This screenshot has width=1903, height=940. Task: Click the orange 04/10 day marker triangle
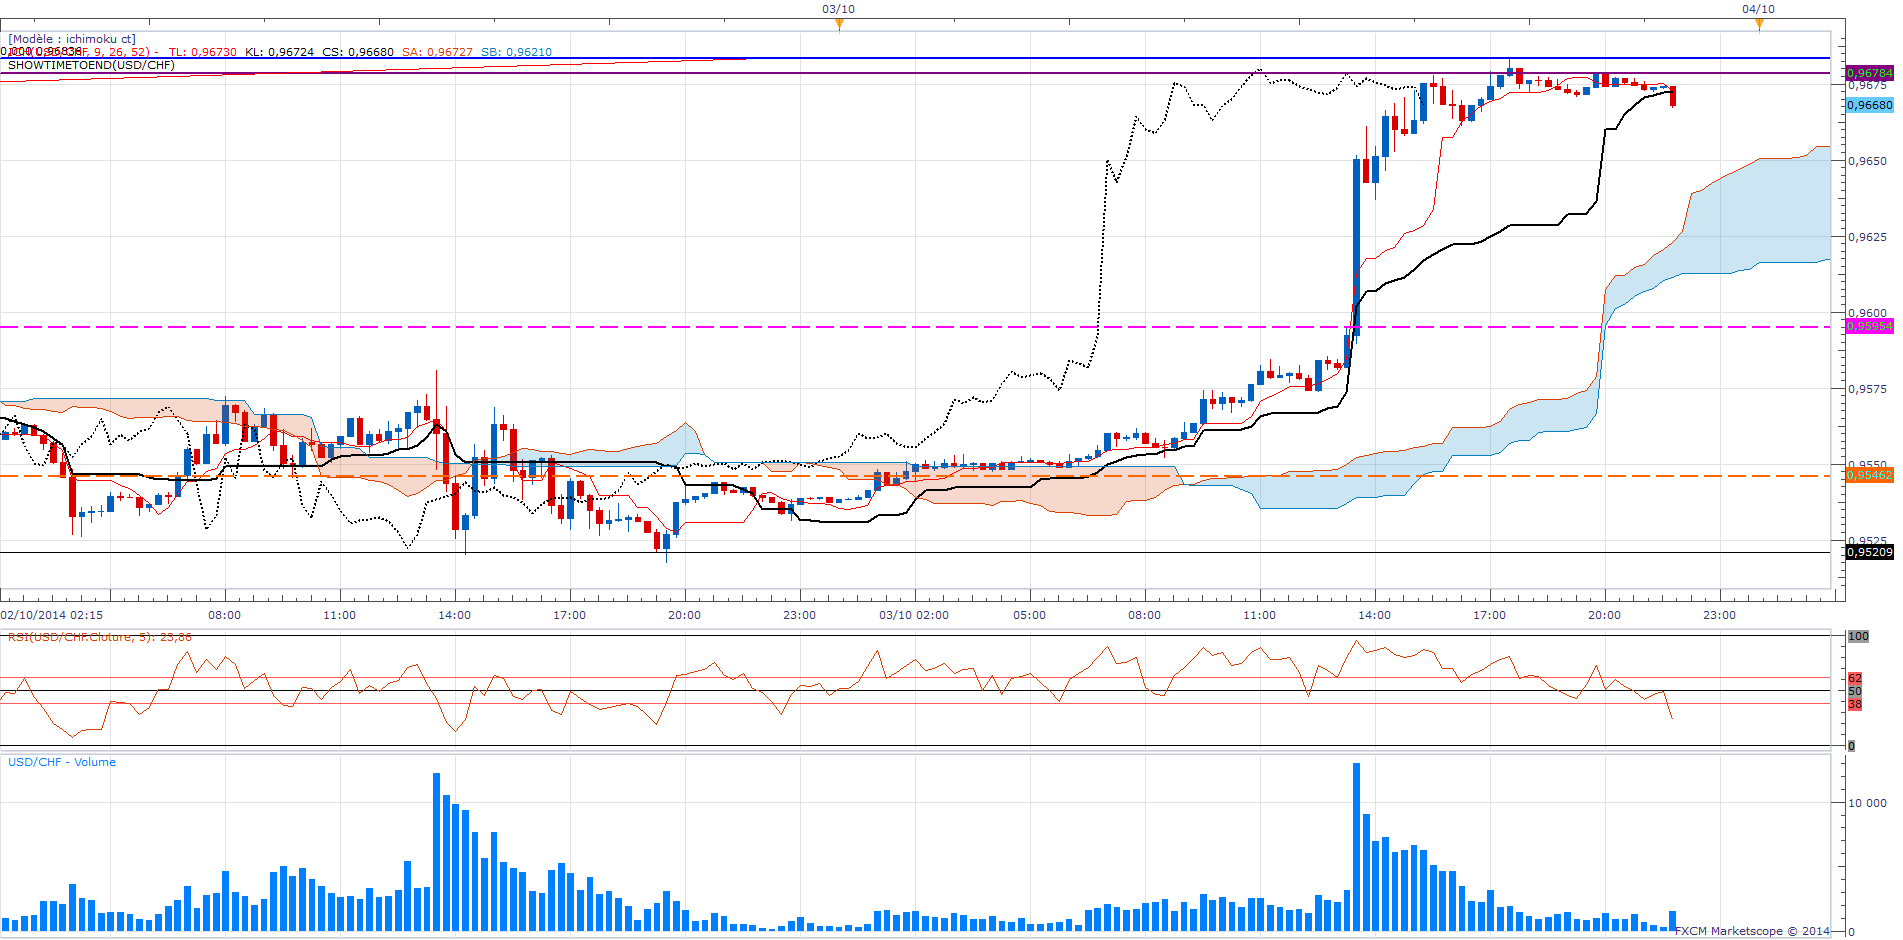click(x=1759, y=25)
